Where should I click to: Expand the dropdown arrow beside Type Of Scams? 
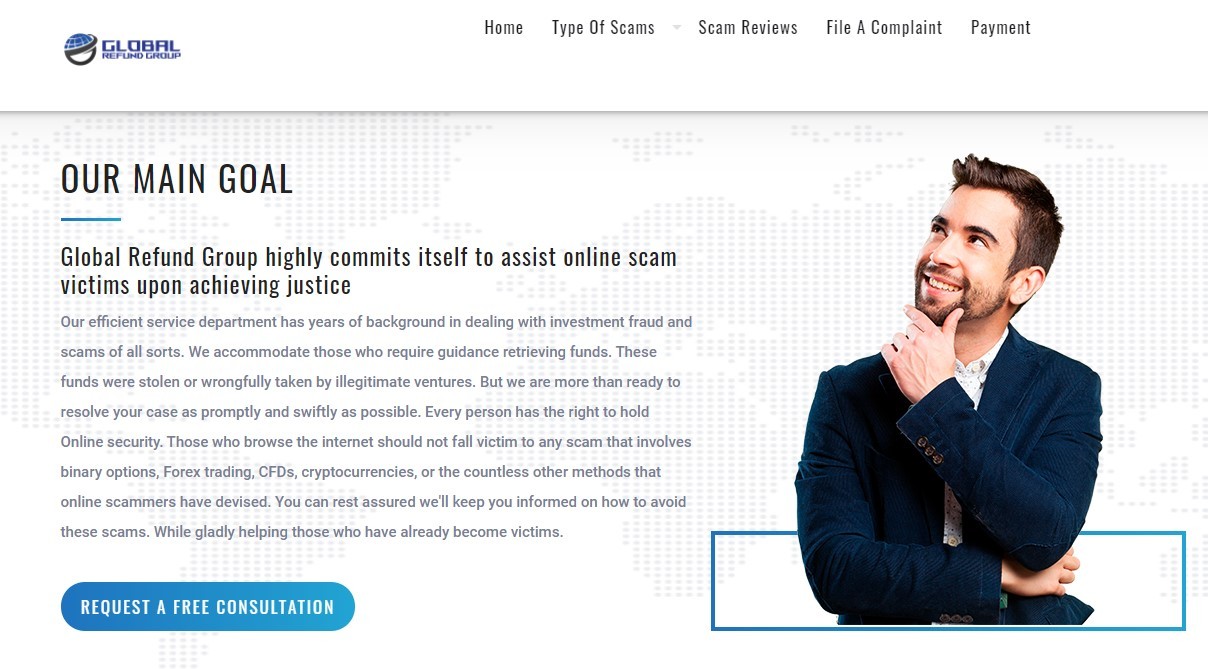676,28
